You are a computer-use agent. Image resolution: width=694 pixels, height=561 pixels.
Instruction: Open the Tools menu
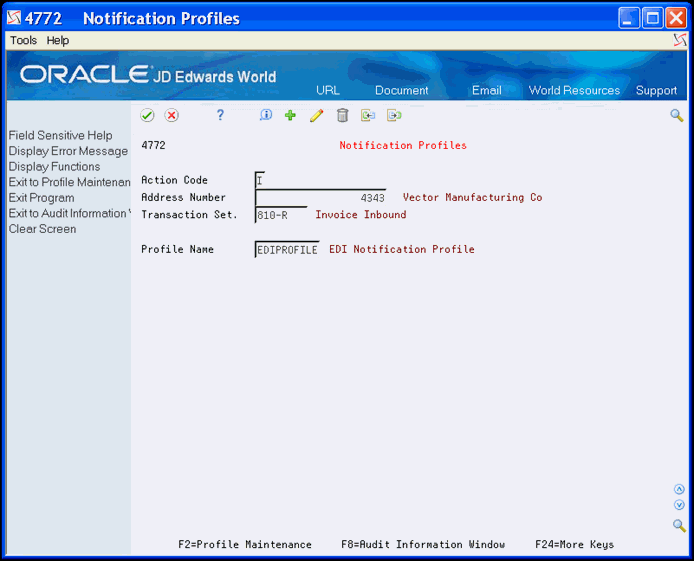point(23,40)
